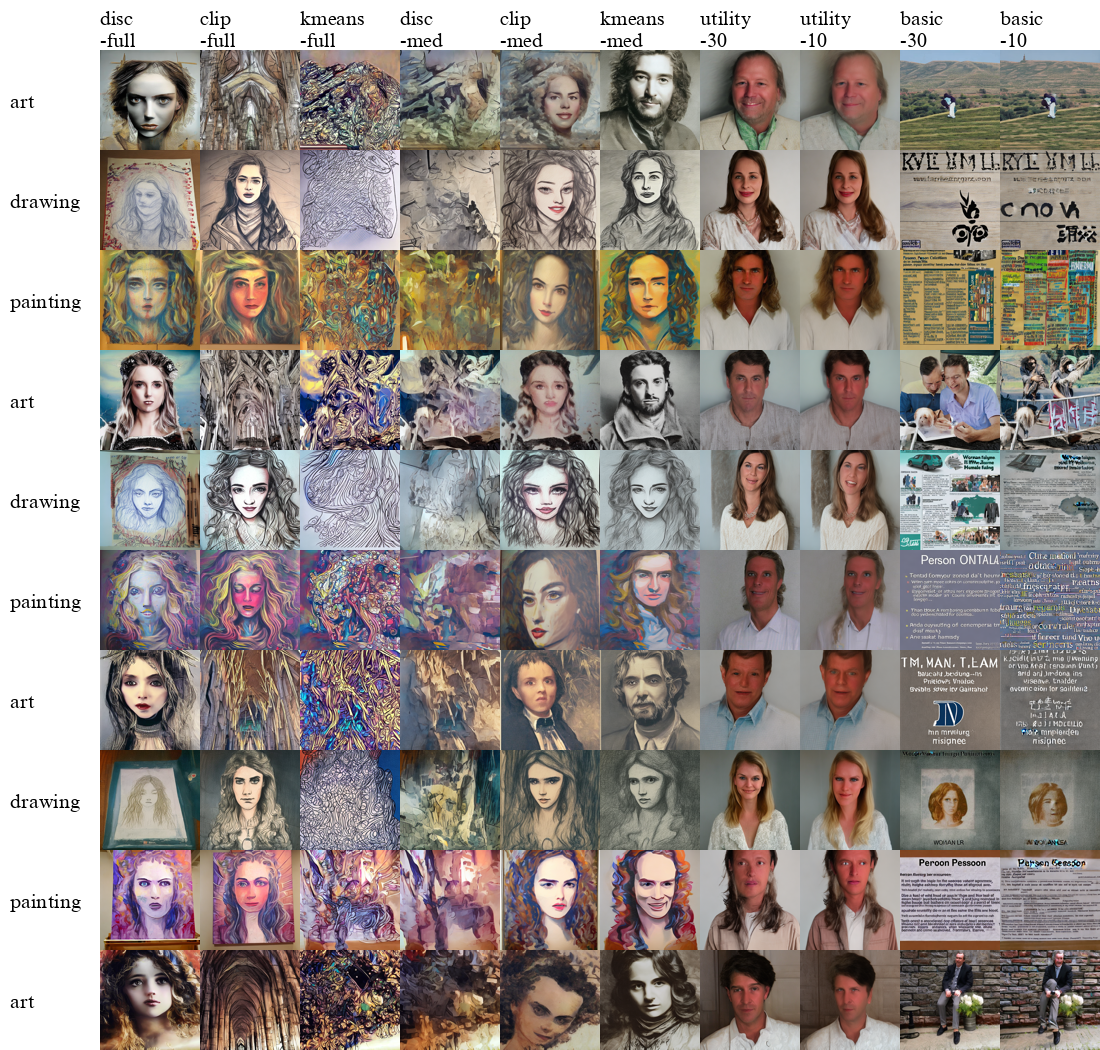Select the framed drawing on wooden table image
Viewport: 1100px width, 1050px height.
[149, 800]
